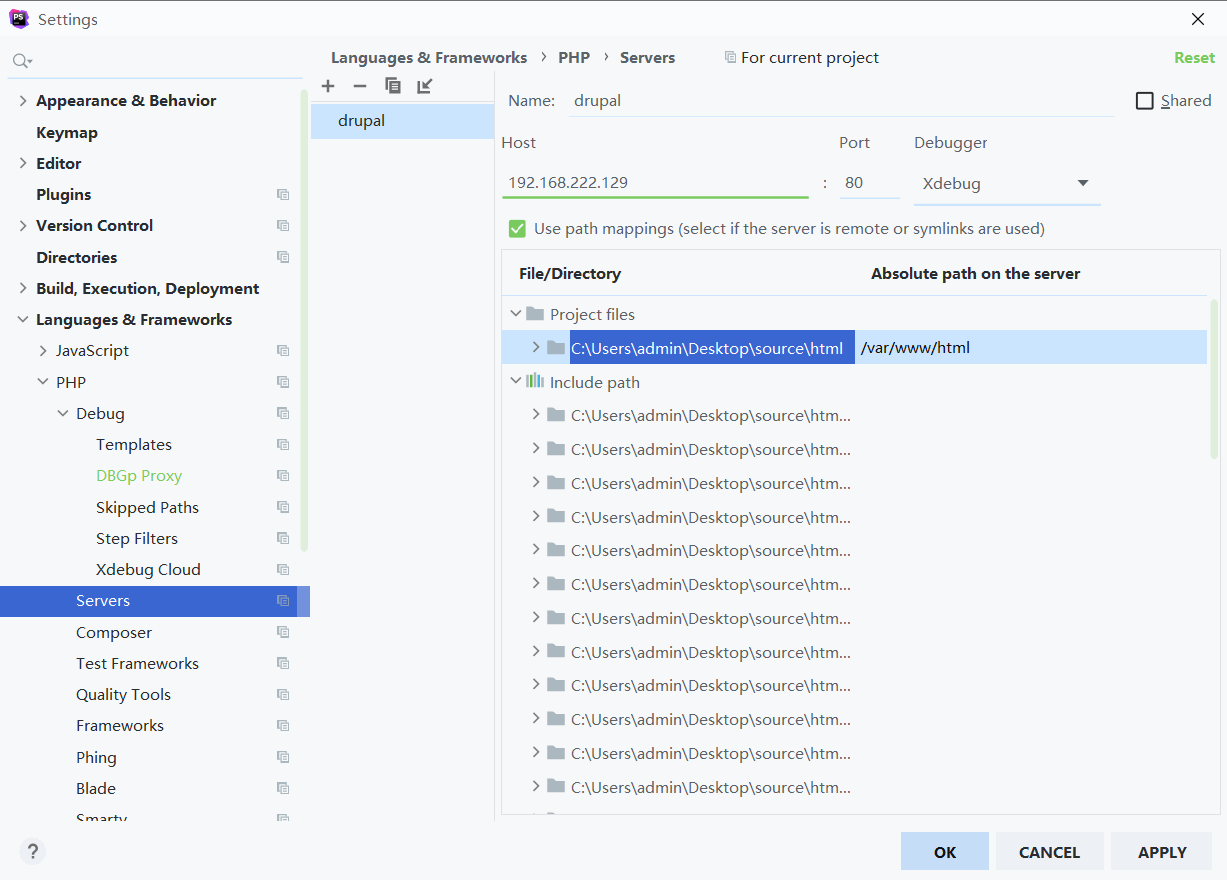The height and width of the screenshot is (880, 1227).
Task: Expand the JavaScript settings node
Action: (x=43, y=351)
